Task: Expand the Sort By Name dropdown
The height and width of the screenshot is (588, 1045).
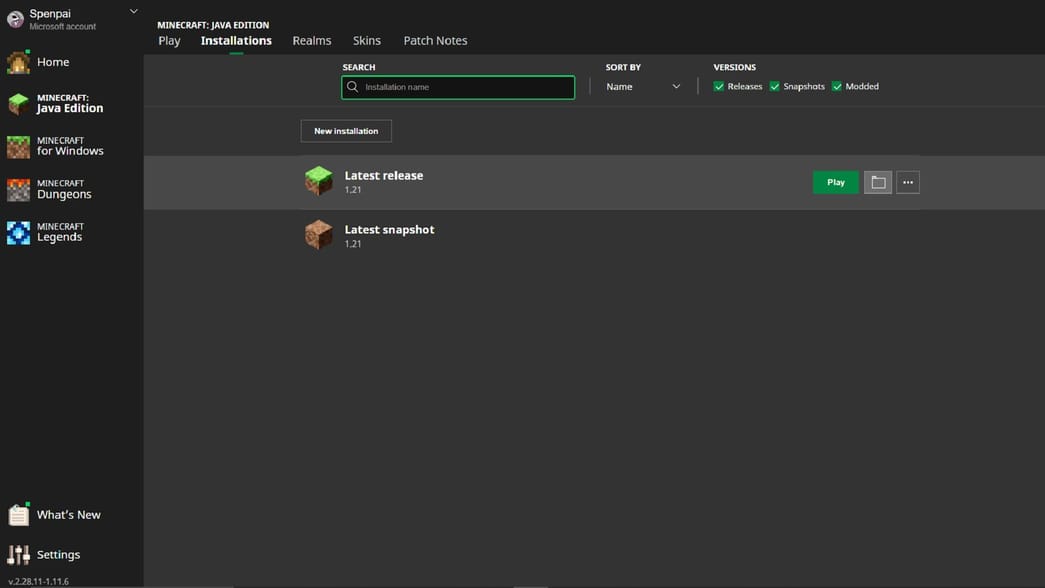Action: coord(643,87)
